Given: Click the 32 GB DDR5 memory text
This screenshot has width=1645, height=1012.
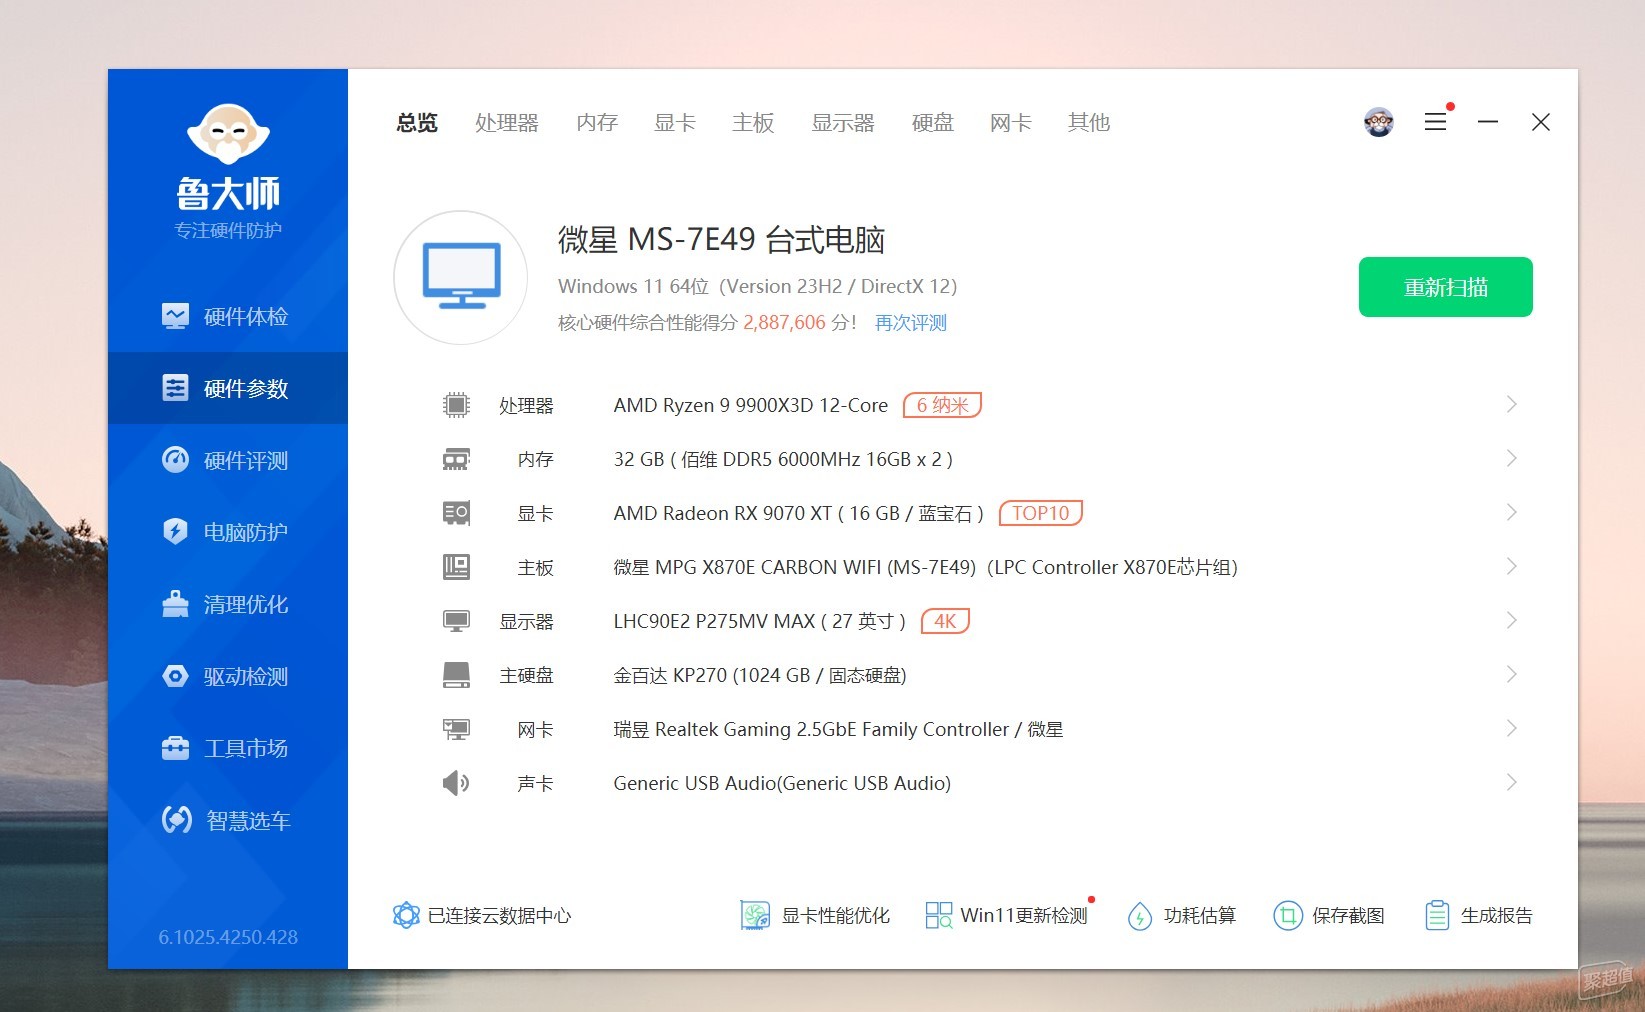Looking at the screenshot, I should click(783, 459).
